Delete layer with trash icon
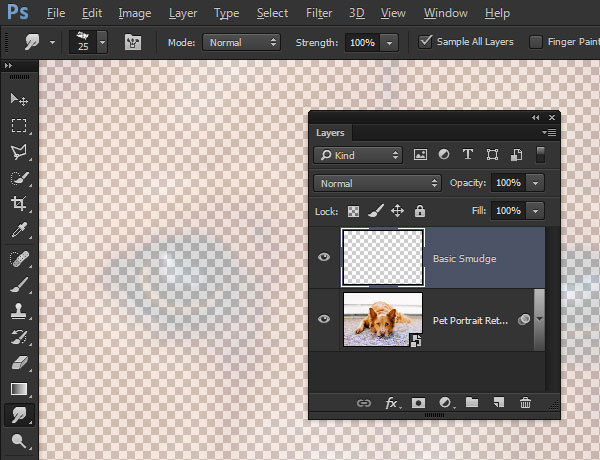 pos(525,403)
